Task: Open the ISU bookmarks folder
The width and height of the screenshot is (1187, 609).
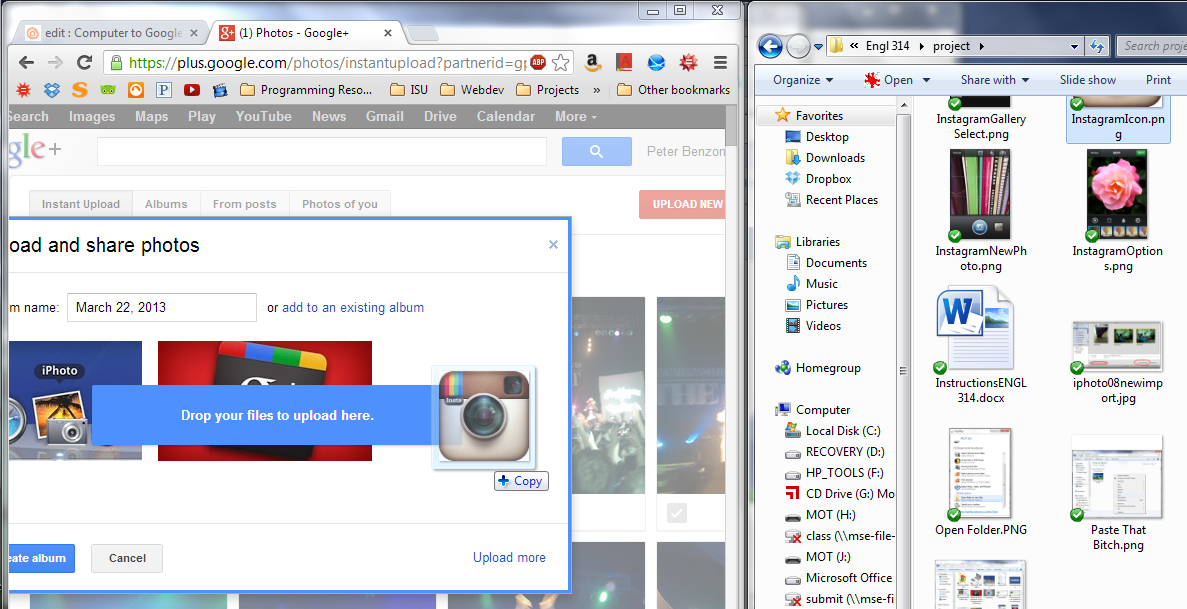Action: coord(409,89)
